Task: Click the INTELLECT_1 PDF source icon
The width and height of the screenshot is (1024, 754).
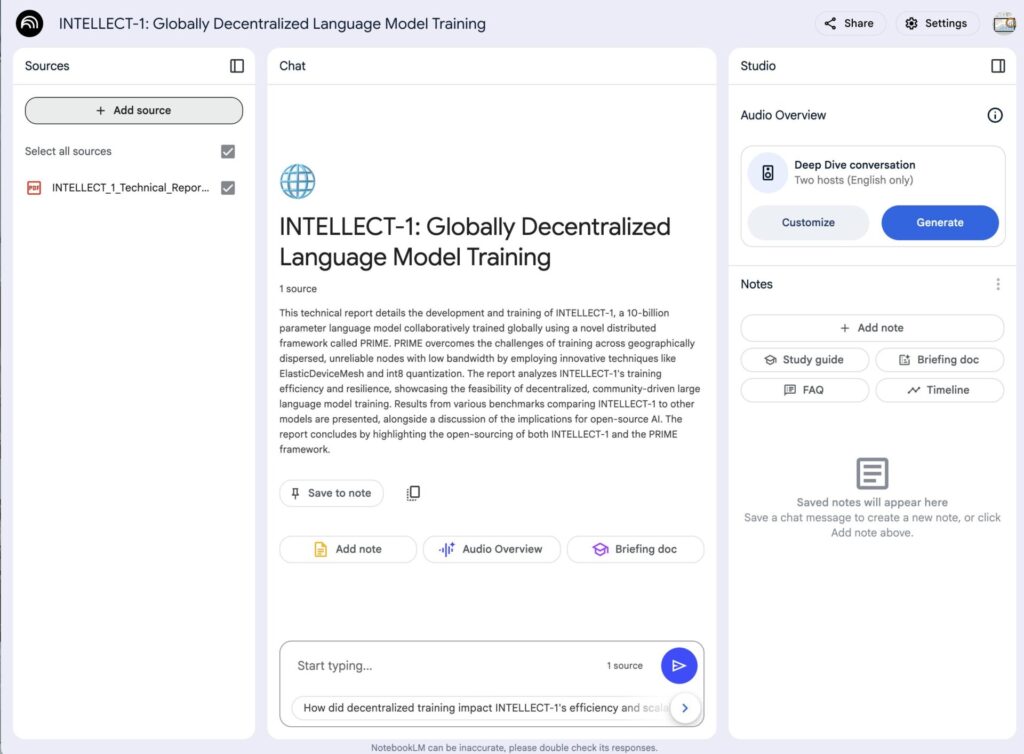Action: 34,188
